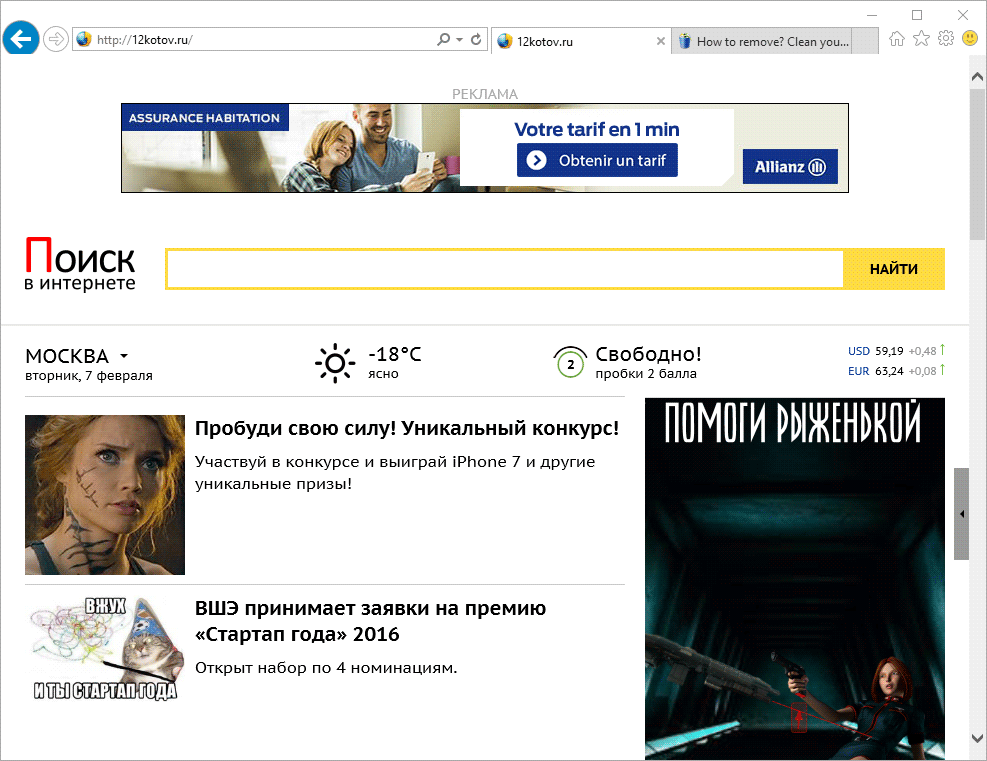Click the vertical scrollbar thumb
The width and height of the screenshot is (987, 761).
click(978, 165)
